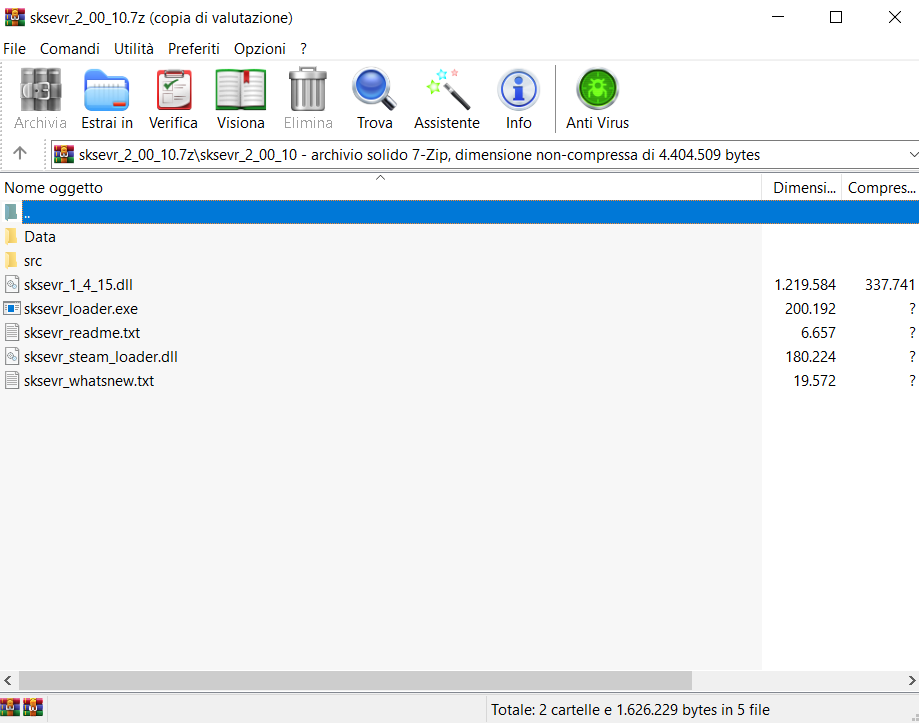Click the sksevr_1_4_15.dll file icon

12,285
